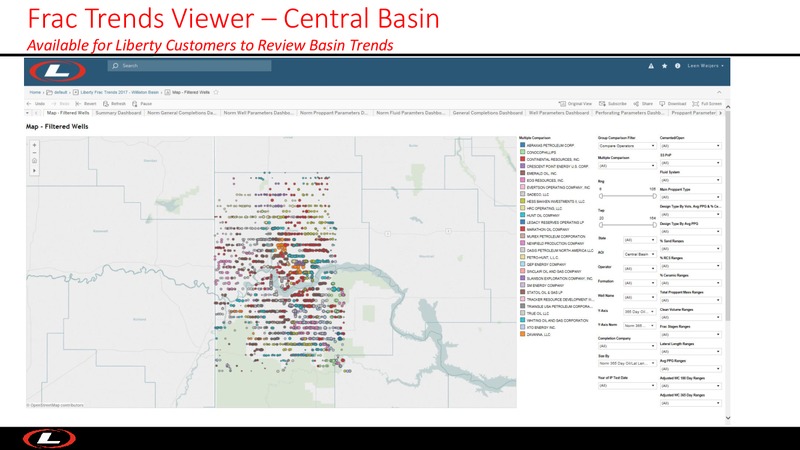Image resolution: width=800 pixels, height=450 pixels.
Task: Subscribe to this view
Action: pos(613,104)
